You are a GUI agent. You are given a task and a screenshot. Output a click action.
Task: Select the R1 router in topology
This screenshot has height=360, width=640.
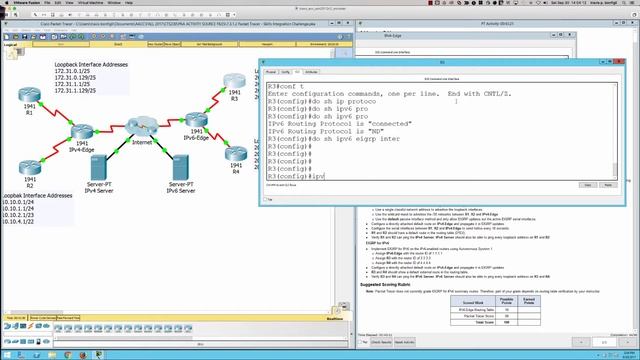[29, 95]
